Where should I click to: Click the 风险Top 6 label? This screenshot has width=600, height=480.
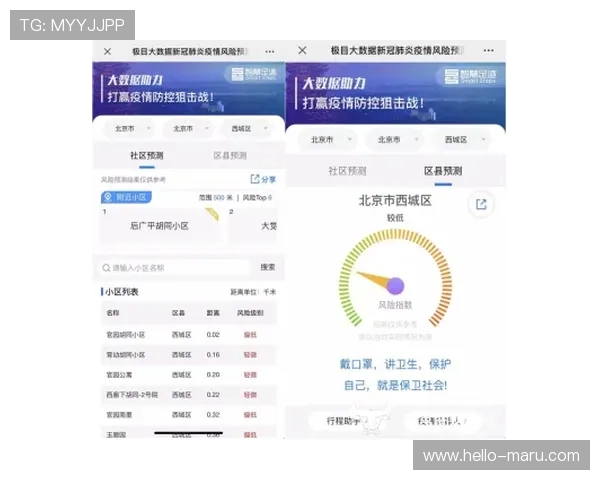[257, 198]
